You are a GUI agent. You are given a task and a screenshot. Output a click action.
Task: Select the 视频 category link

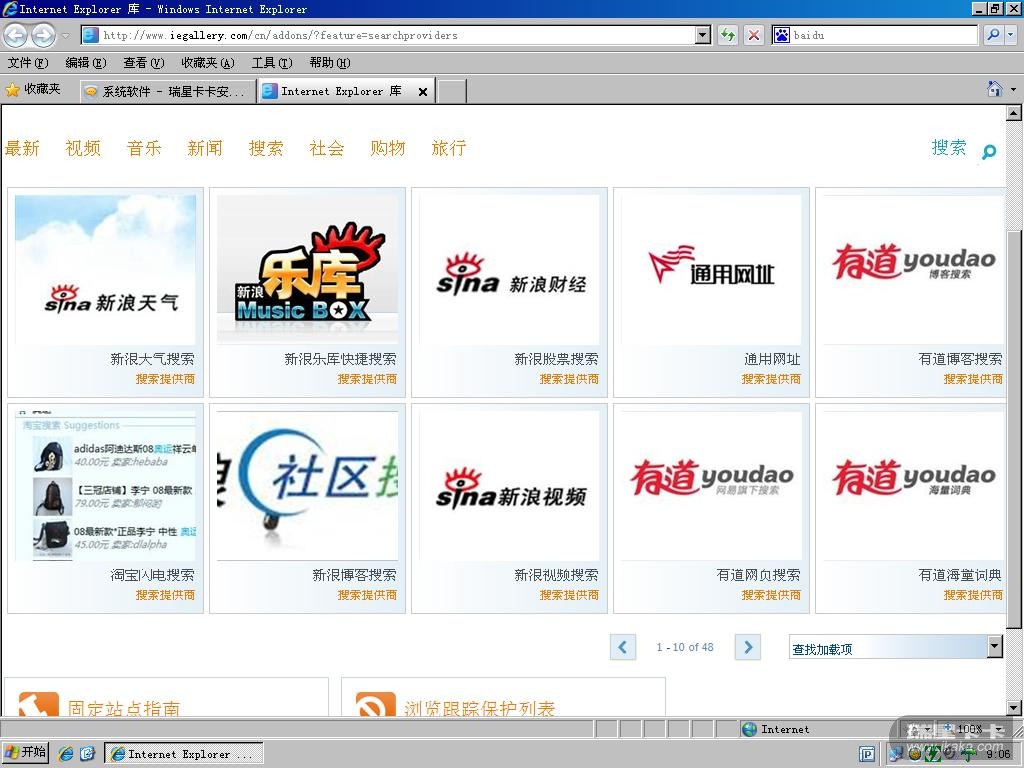83,148
